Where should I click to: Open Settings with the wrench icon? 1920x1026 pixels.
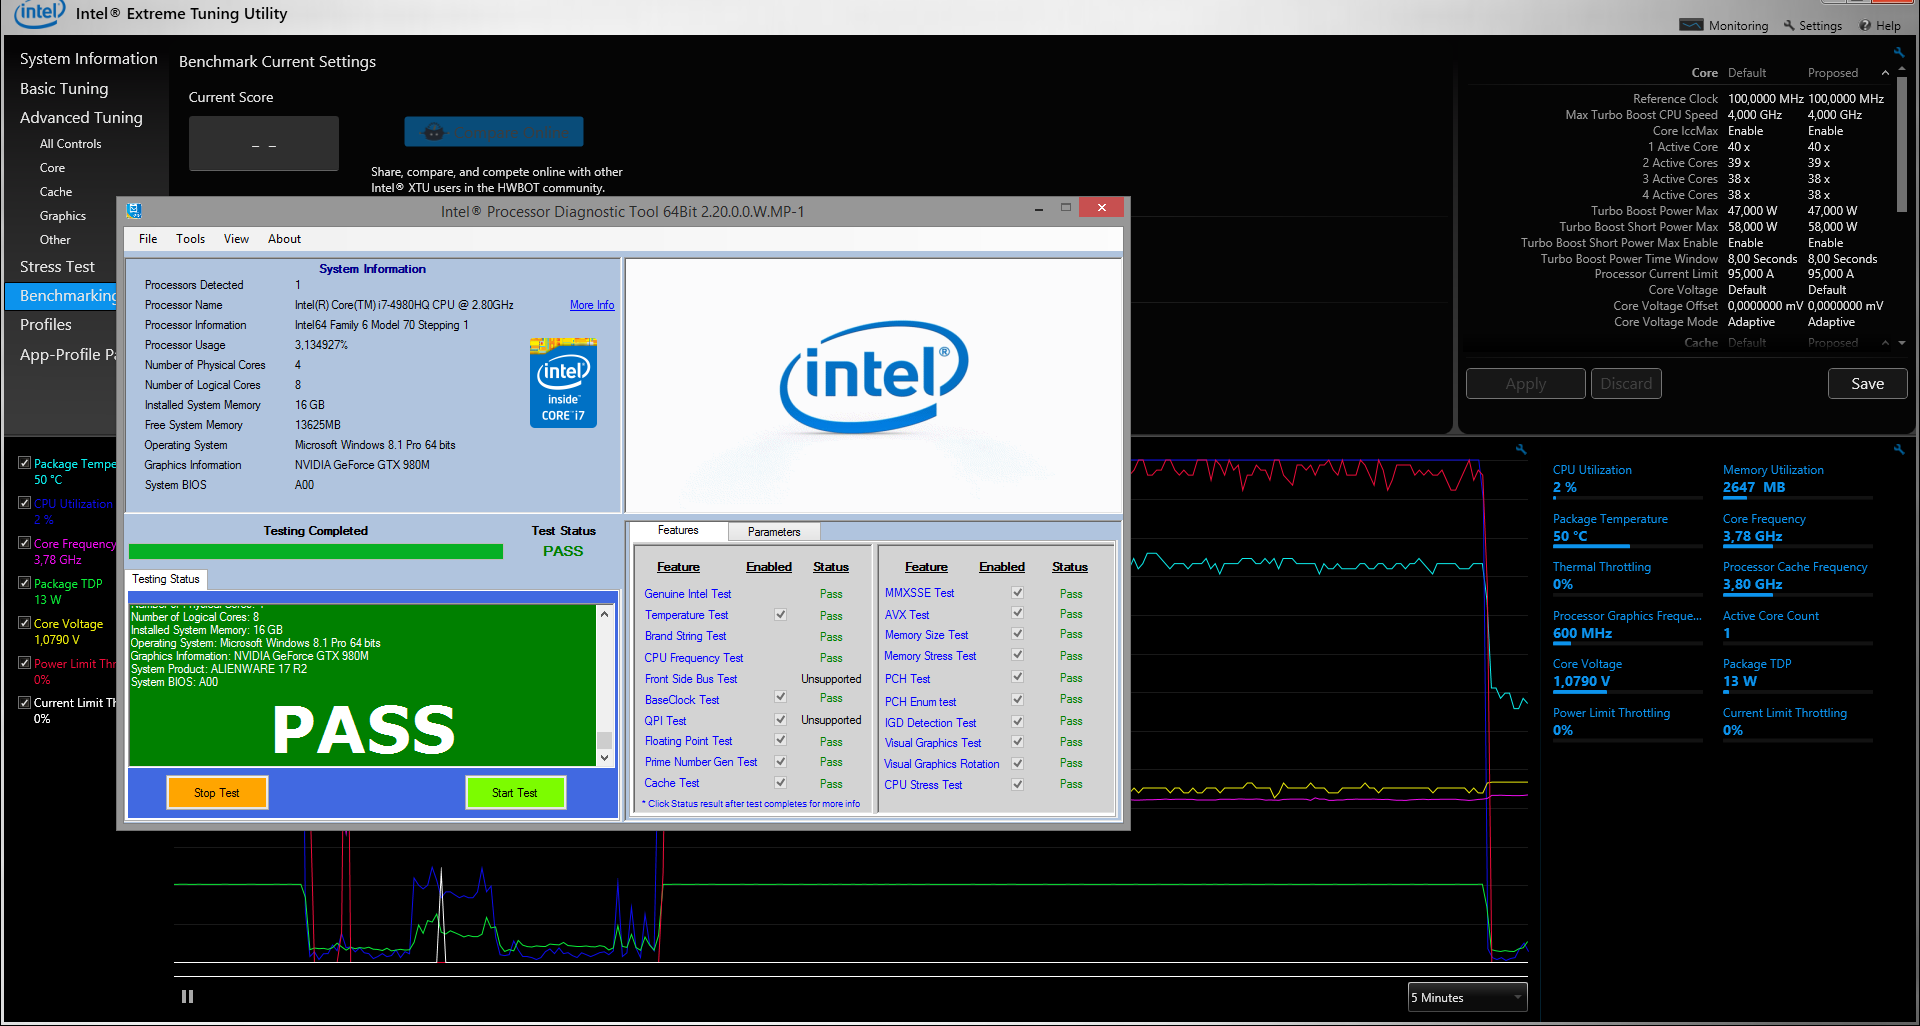coord(1789,25)
